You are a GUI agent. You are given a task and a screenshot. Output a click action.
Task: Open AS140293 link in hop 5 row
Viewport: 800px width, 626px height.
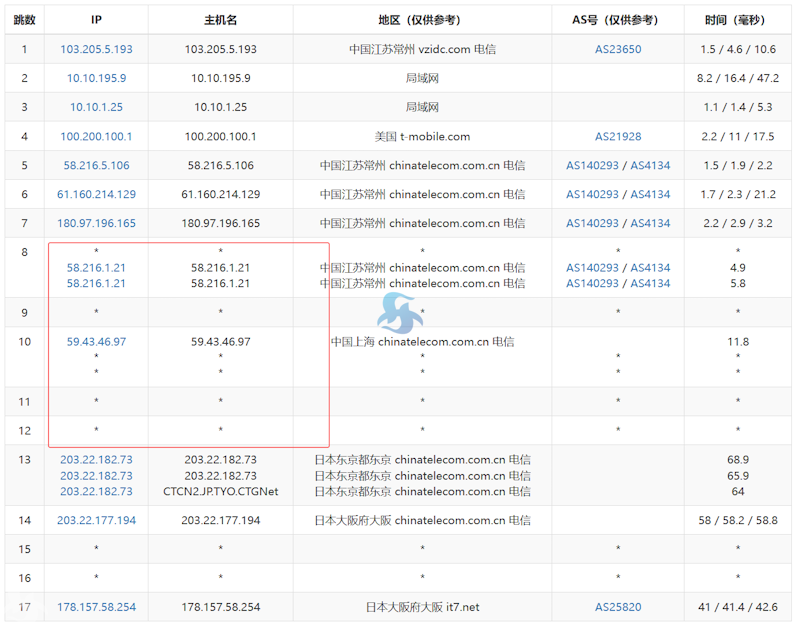(x=592, y=165)
